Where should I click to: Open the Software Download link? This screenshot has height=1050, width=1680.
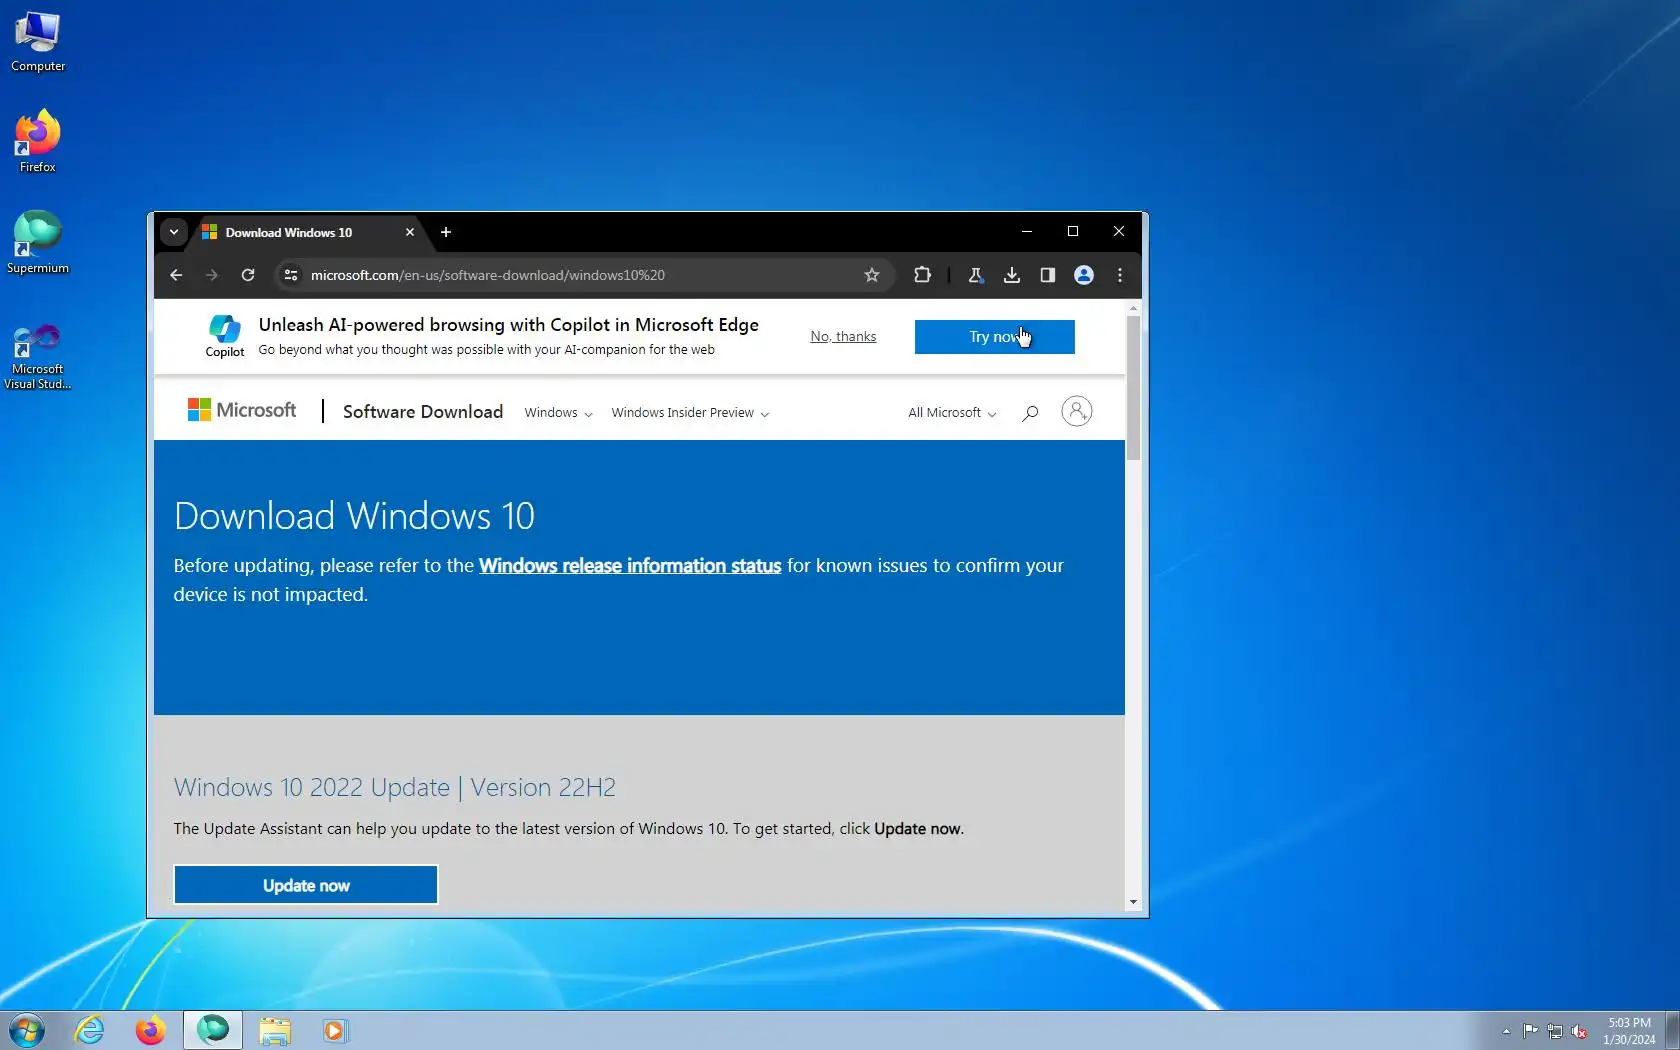(423, 412)
